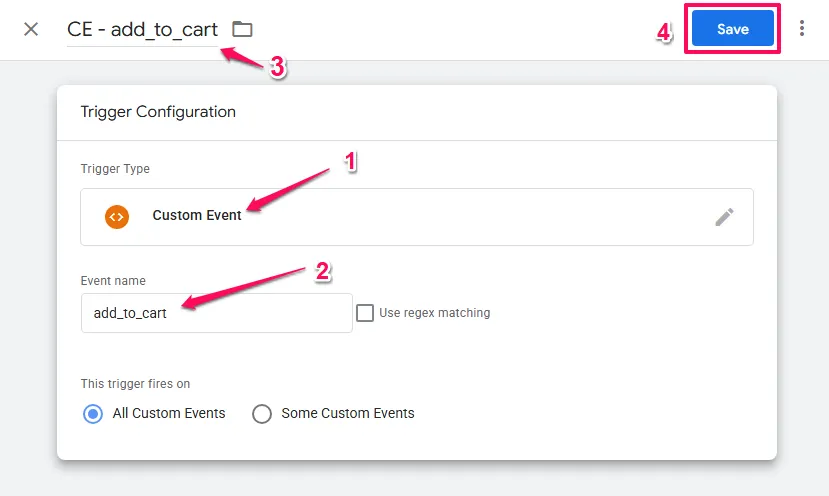The height and width of the screenshot is (496, 829).
Task: Click empty area in the trigger type selector box
Action: (480, 217)
